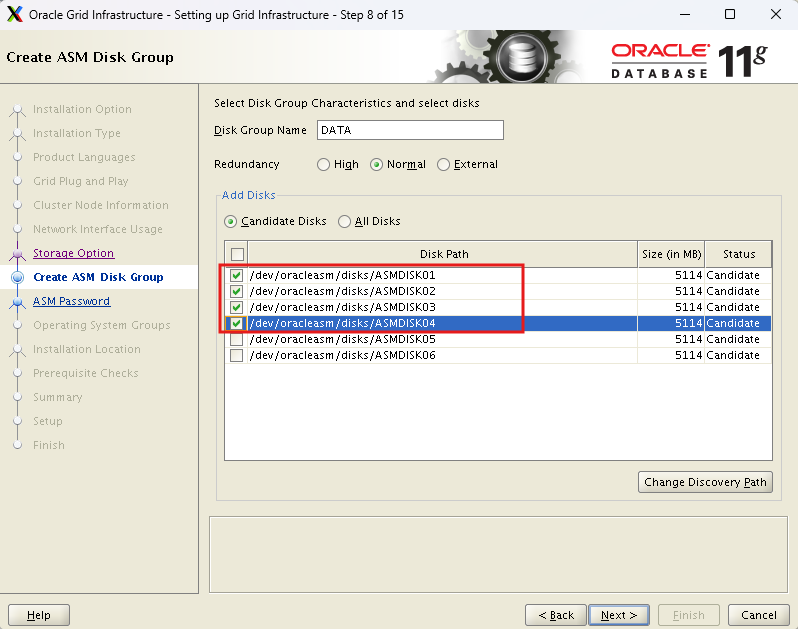Screen dimensions: 798x629
Task: Open the ASM Password step link
Action: [71, 301]
